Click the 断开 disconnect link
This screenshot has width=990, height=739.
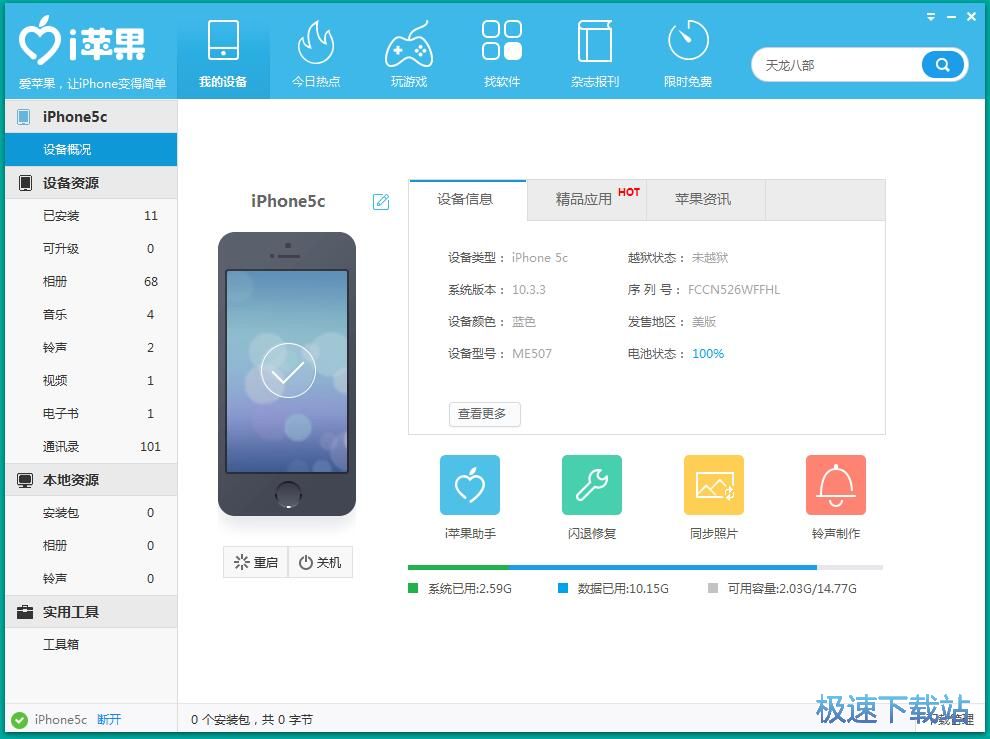point(109,720)
